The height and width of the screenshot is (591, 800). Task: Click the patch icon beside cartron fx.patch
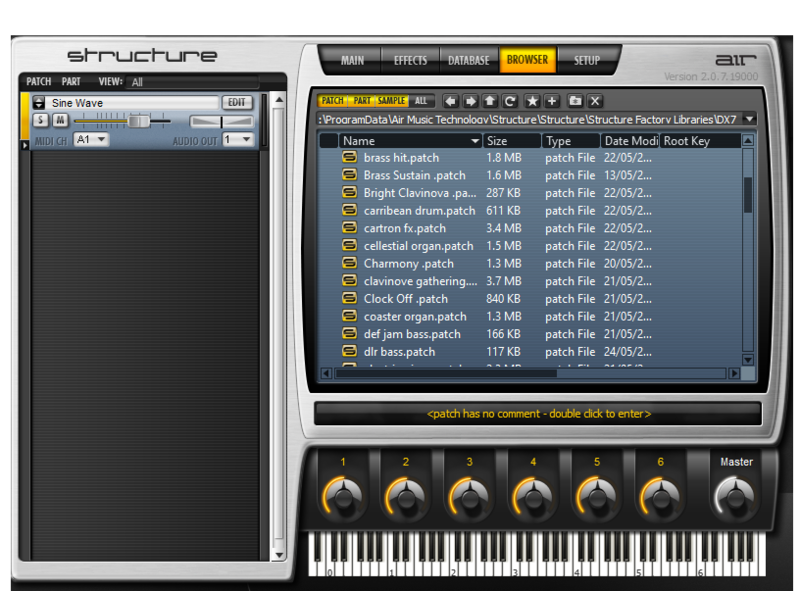(x=349, y=228)
